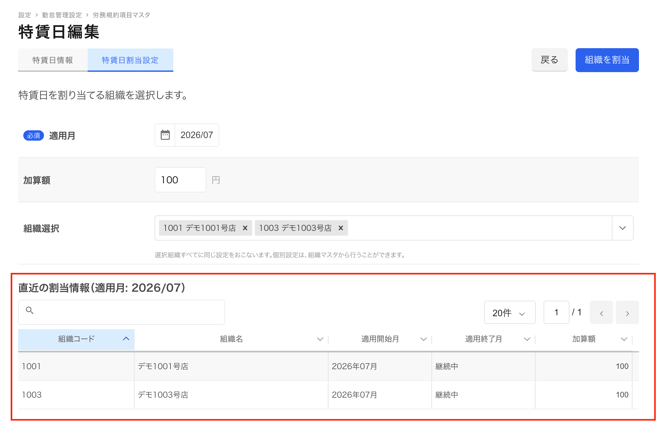670x430 pixels.
Task: Toggle ascending sort arrow on 組織コード column
Action: coord(126,339)
